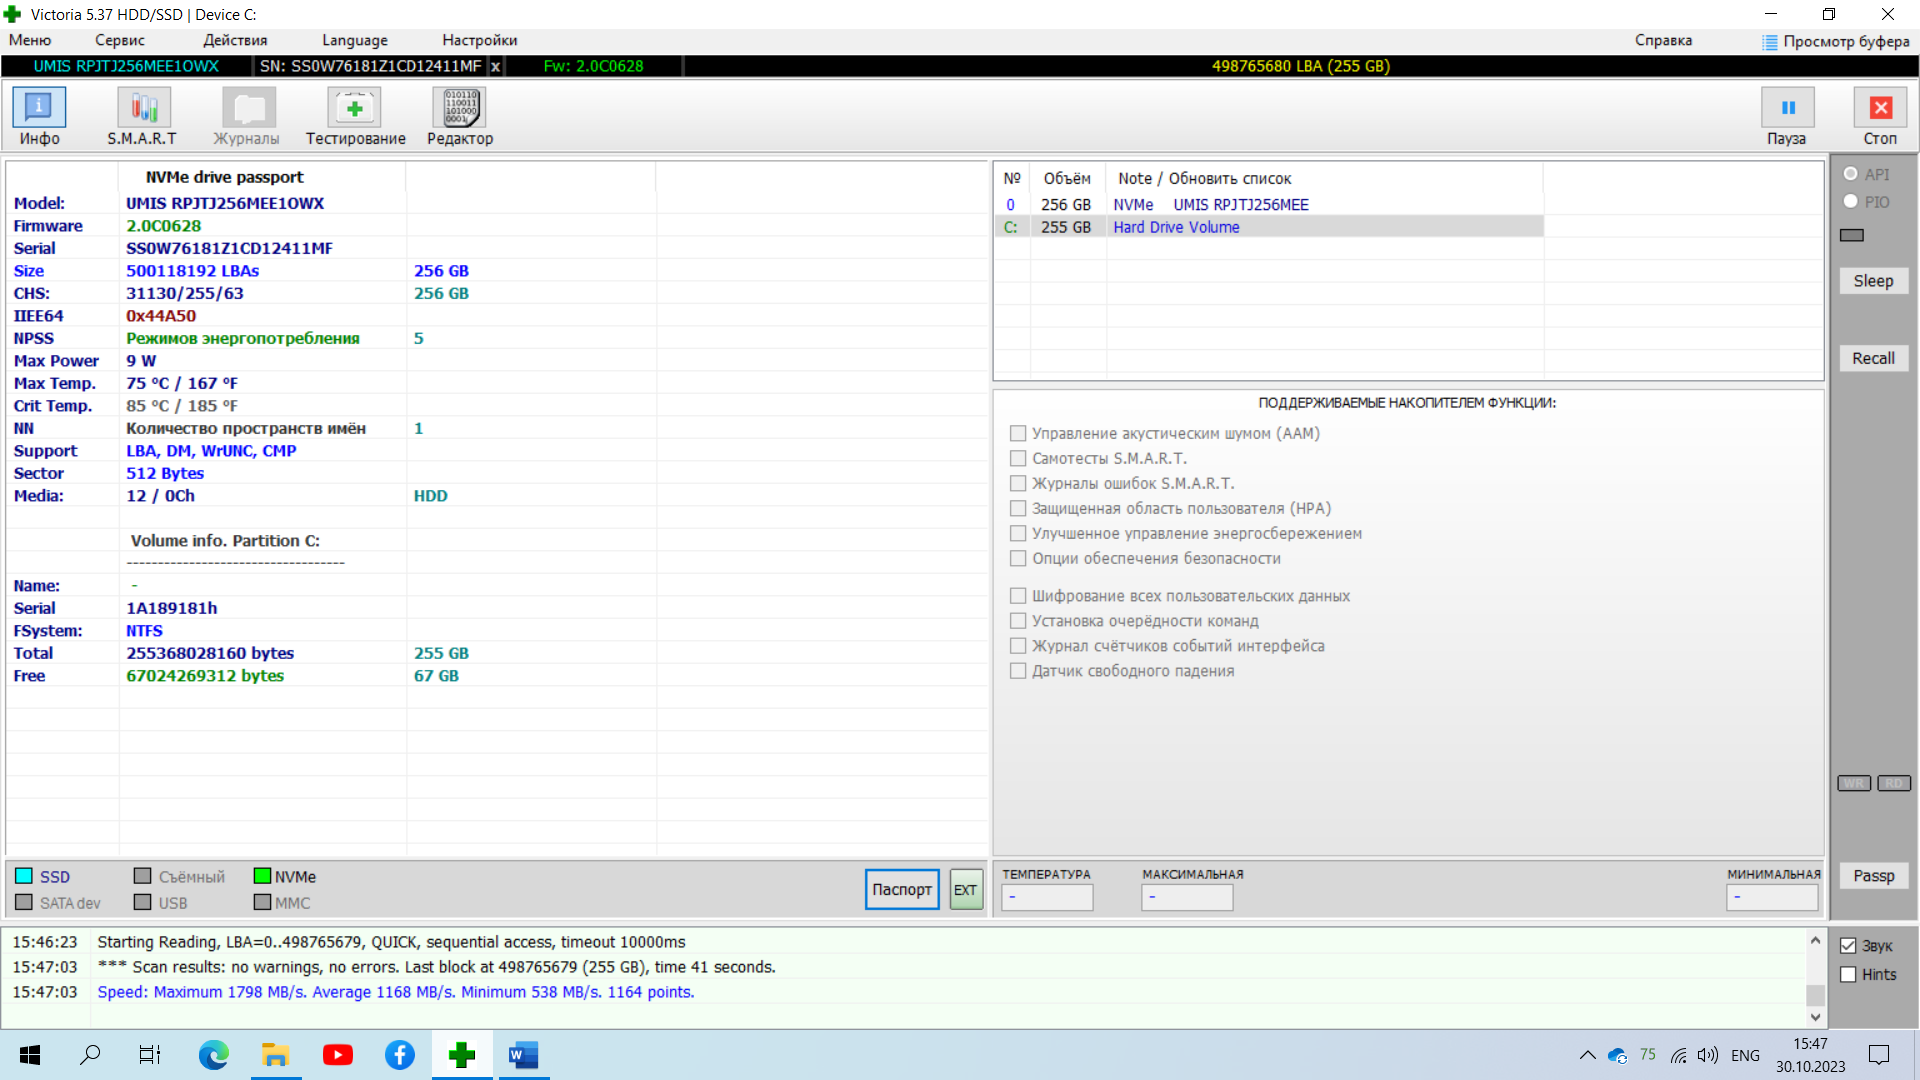This screenshot has height=1080, width=1920.
Task: Open YouTube taskbar shortcut
Action: [338, 1055]
